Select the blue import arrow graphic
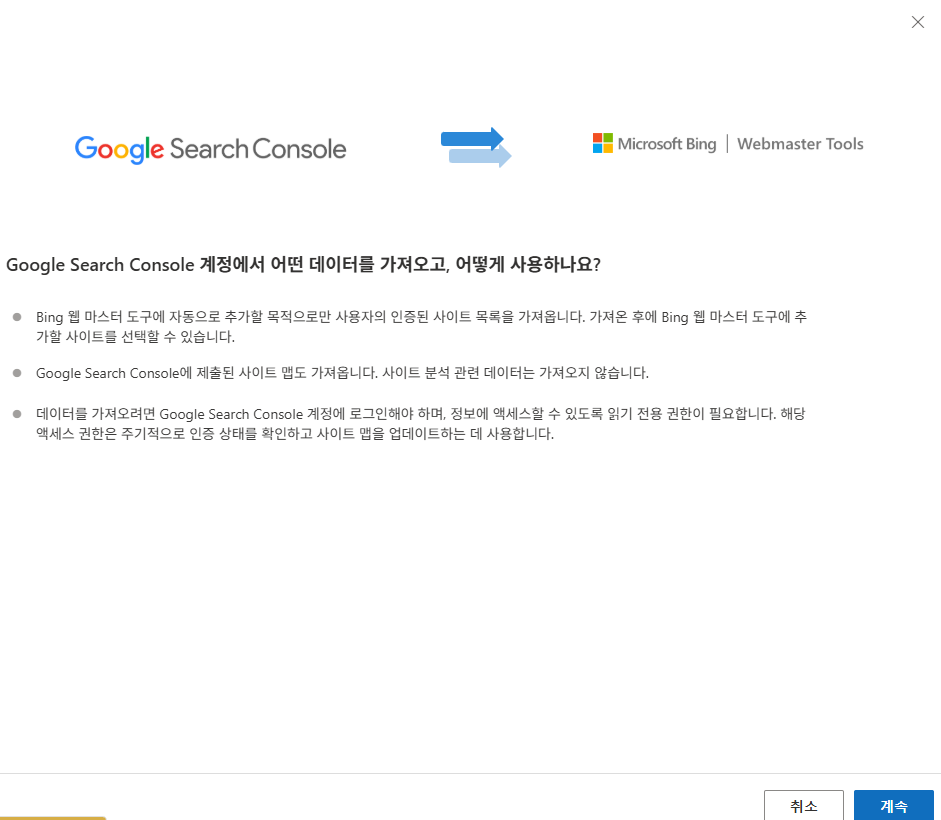The image size is (941, 820). click(x=476, y=147)
